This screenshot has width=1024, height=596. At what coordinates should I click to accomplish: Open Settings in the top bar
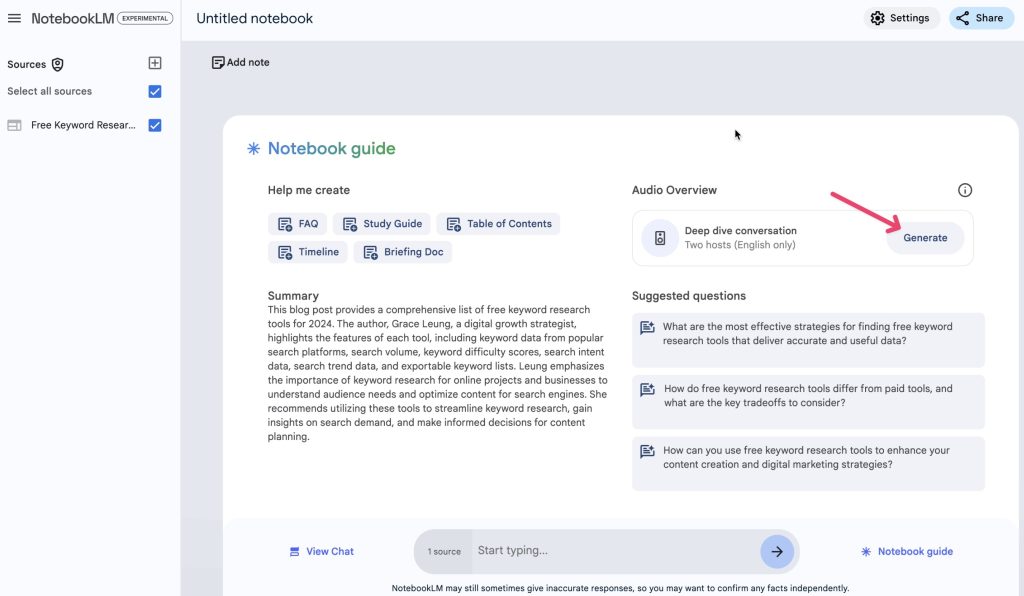click(900, 18)
